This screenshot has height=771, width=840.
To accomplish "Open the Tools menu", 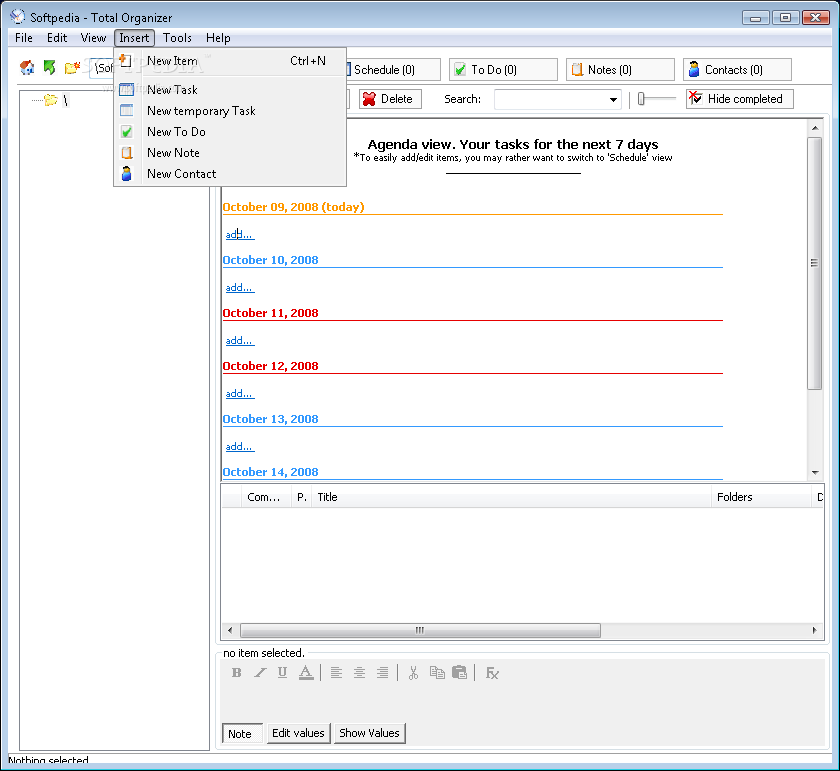I will (x=177, y=38).
